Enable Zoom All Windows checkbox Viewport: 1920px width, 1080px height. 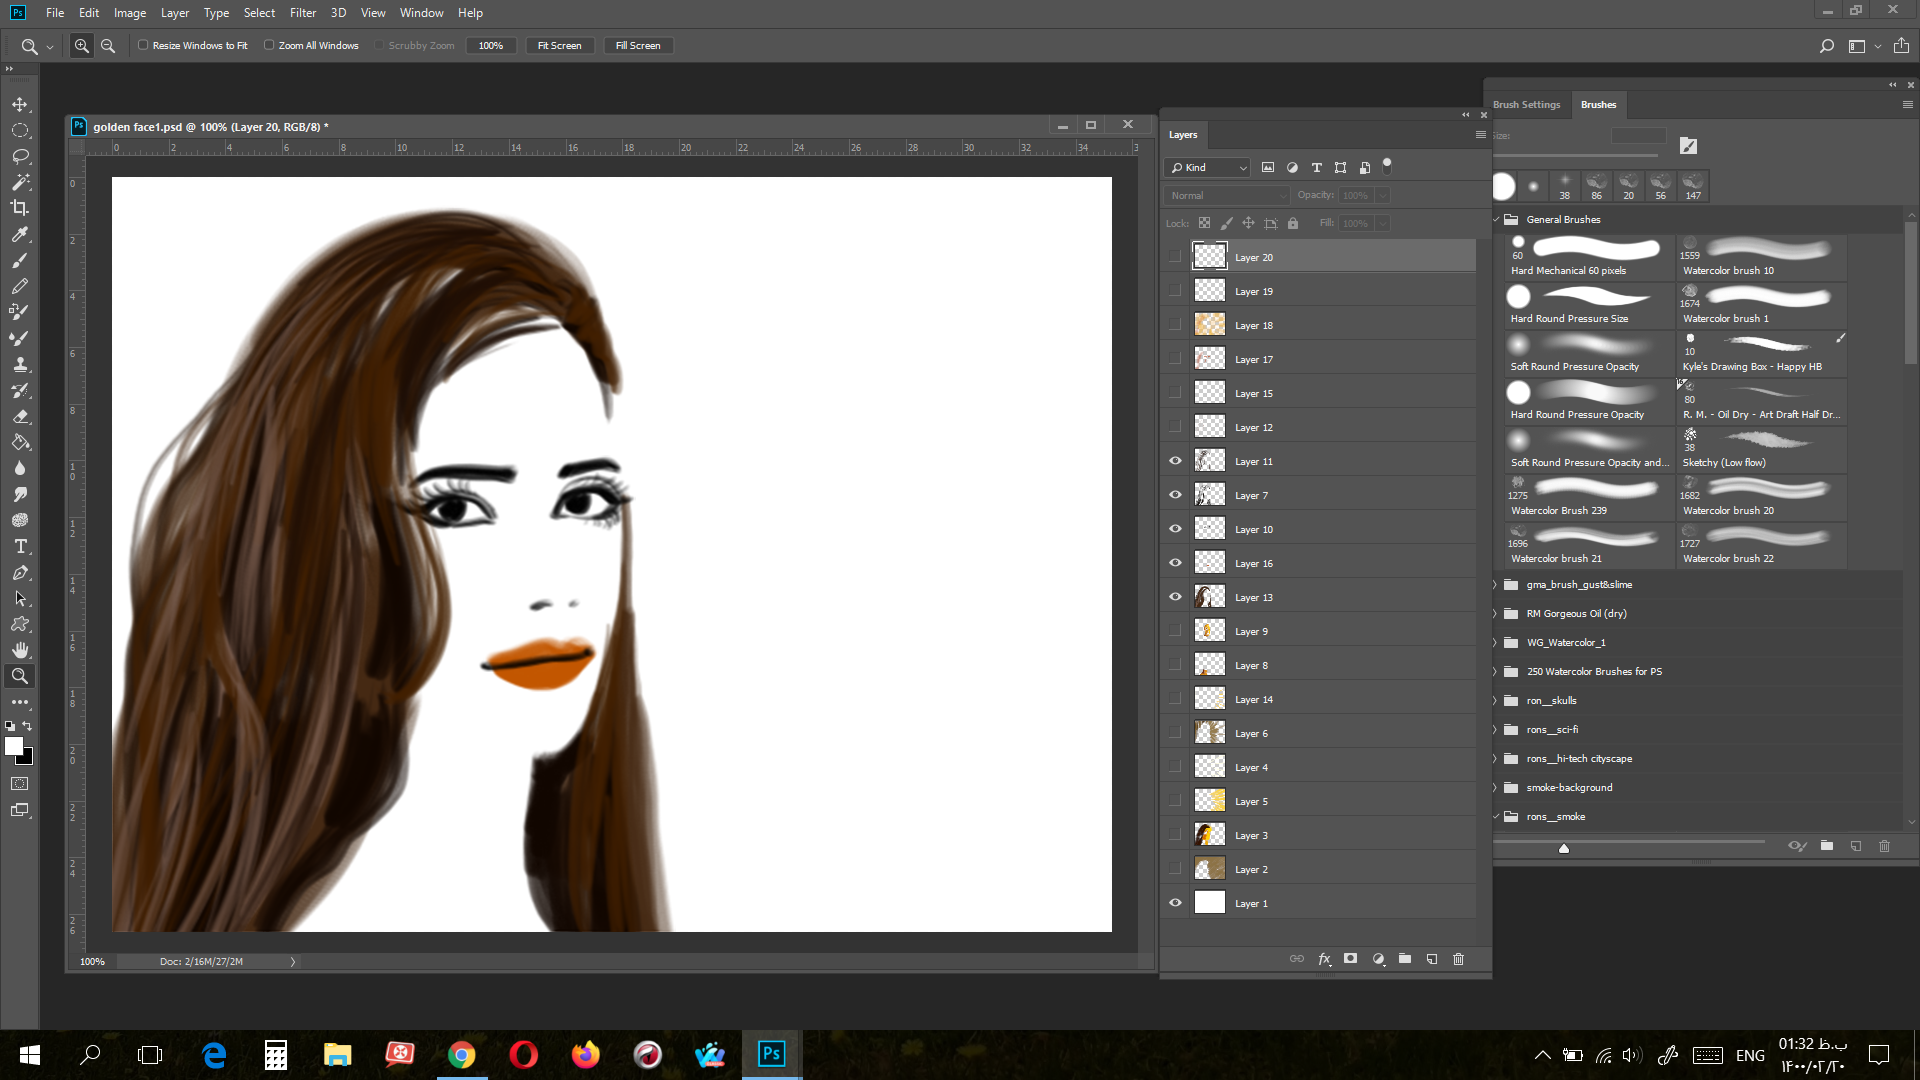(269, 45)
